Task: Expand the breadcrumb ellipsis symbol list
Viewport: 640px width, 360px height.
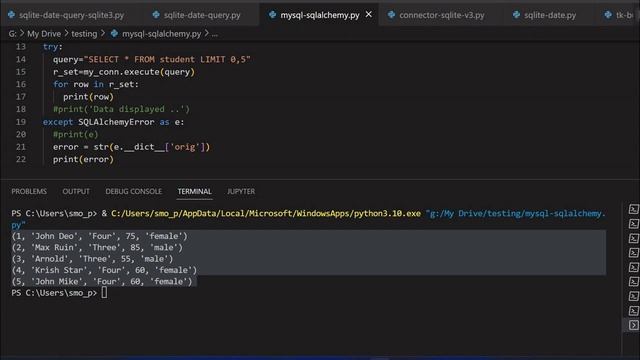Action: [215, 34]
